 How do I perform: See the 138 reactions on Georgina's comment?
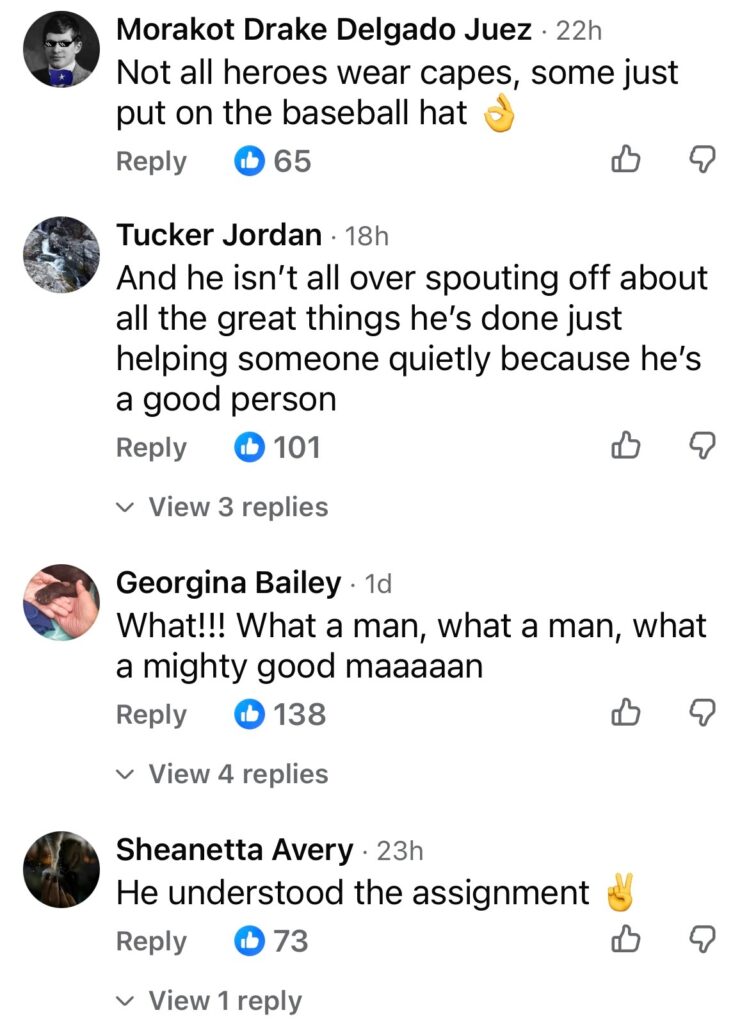[x=281, y=714]
